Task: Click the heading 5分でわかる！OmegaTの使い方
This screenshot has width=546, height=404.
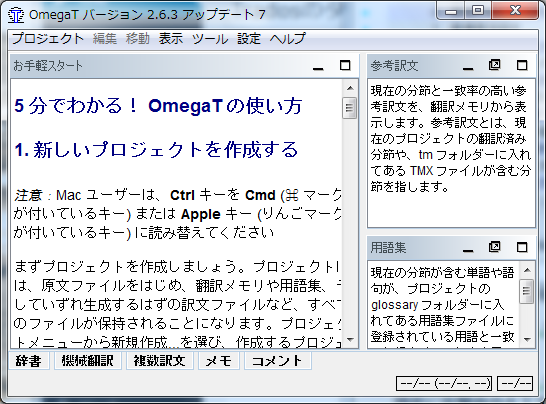Action: coord(158,106)
